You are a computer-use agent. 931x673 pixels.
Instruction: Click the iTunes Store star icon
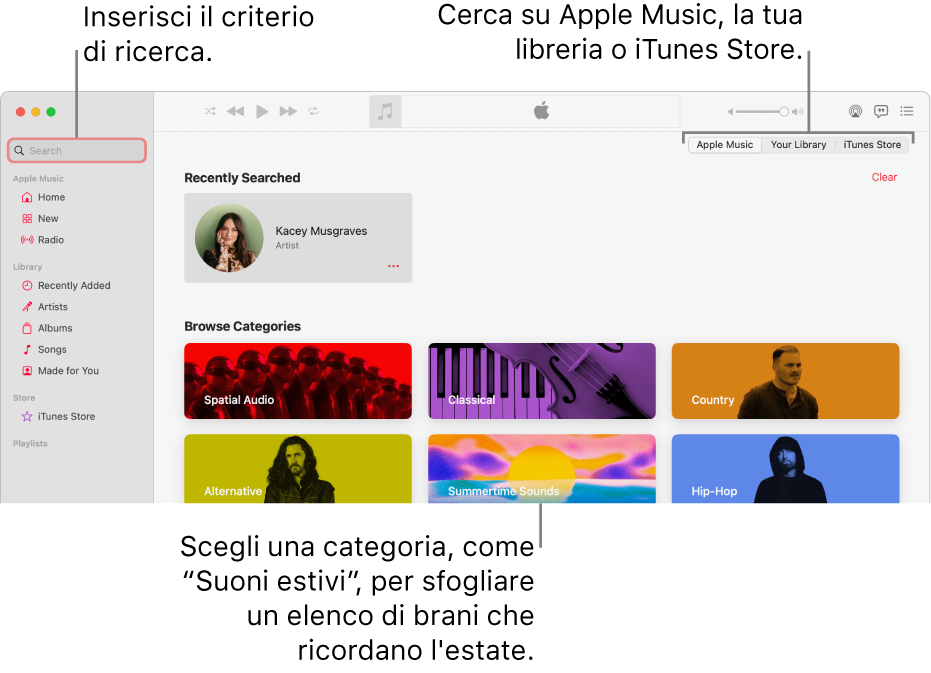click(27, 416)
